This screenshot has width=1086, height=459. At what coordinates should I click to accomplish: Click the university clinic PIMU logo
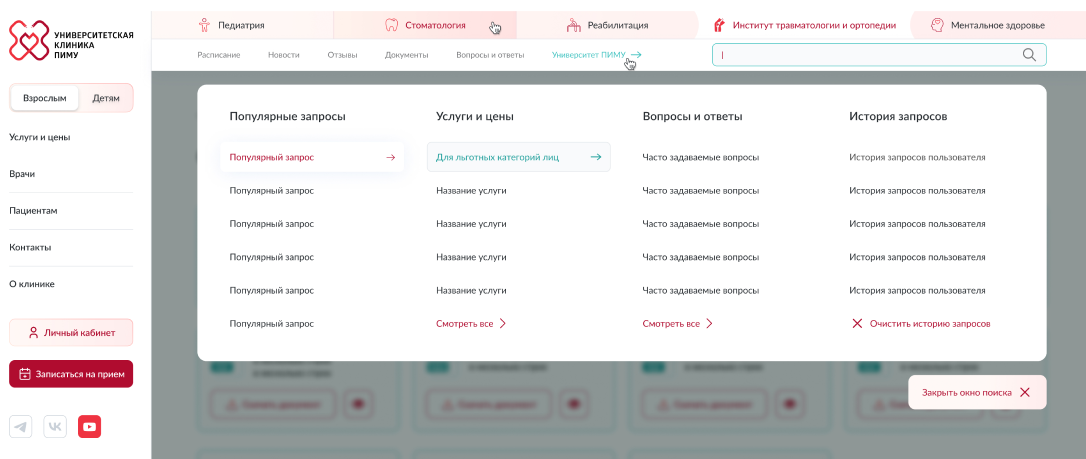(71, 41)
